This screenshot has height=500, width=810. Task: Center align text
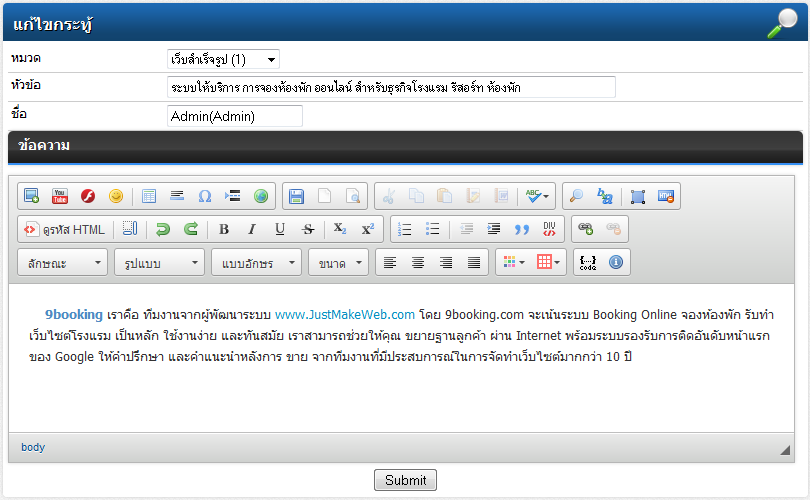[x=418, y=262]
